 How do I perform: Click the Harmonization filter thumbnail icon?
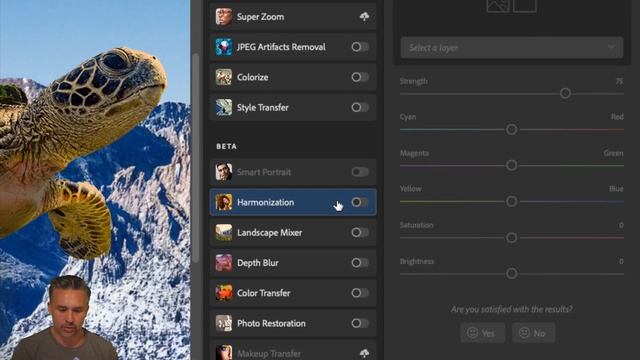click(224, 202)
